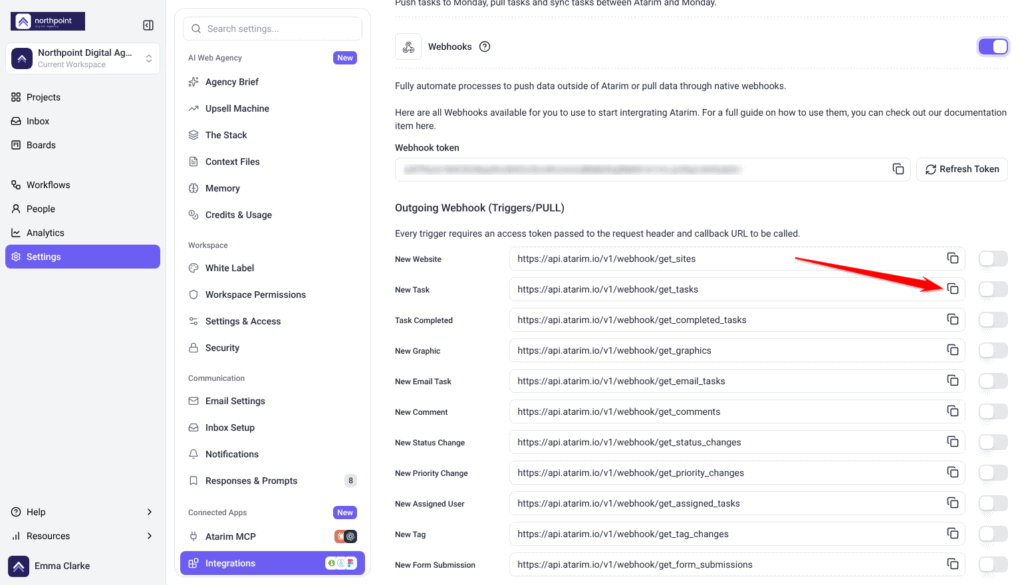The image size is (1024, 585).
Task: Copy the New Tag webhook URL
Action: (953, 533)
